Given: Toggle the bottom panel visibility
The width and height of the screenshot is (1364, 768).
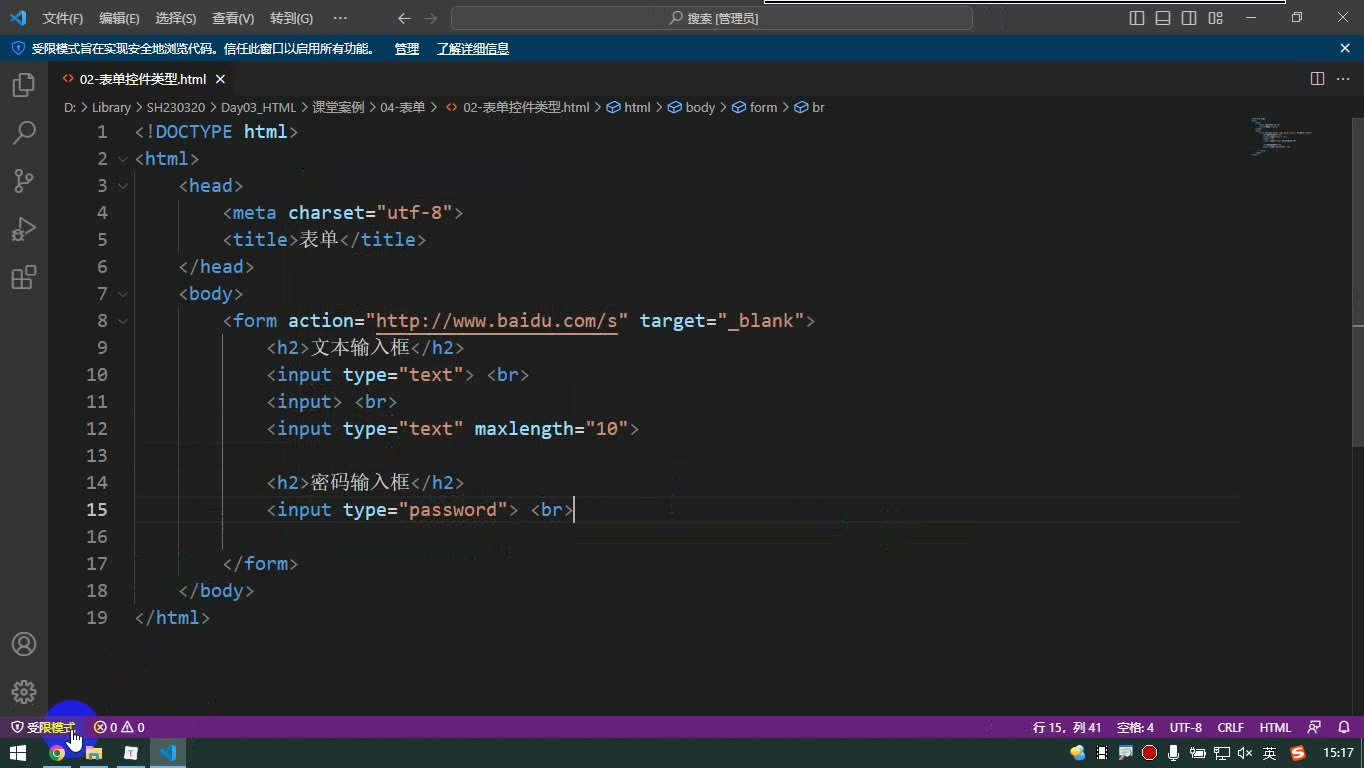Looking at the screenshot, I should 1163,18.
